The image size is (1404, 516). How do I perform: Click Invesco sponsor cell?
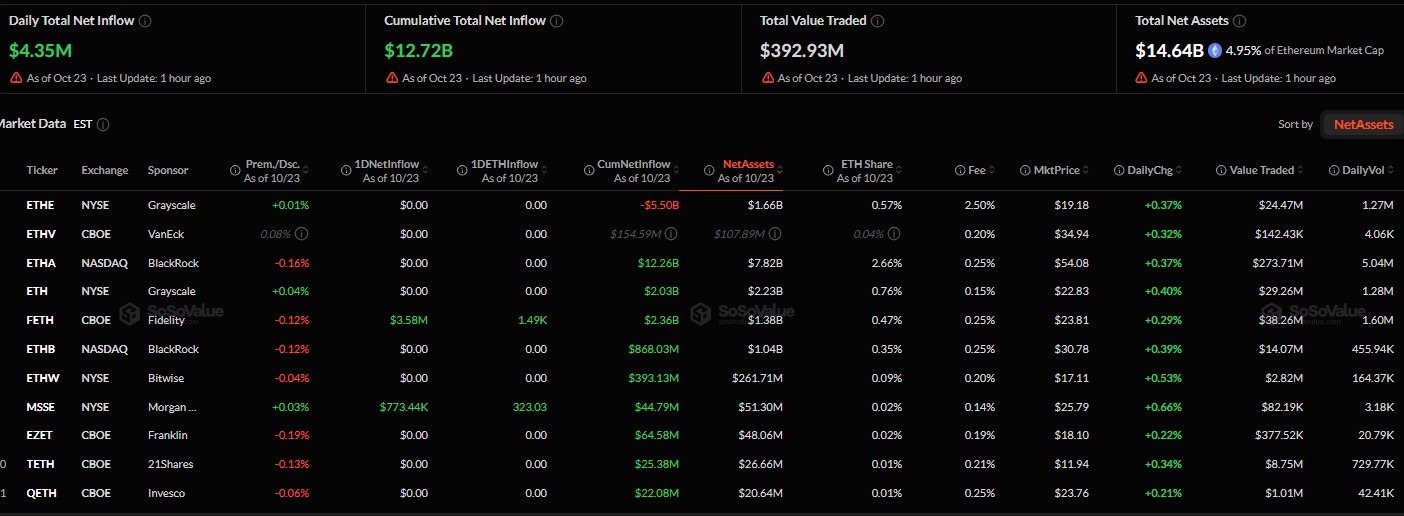point(166,493)
